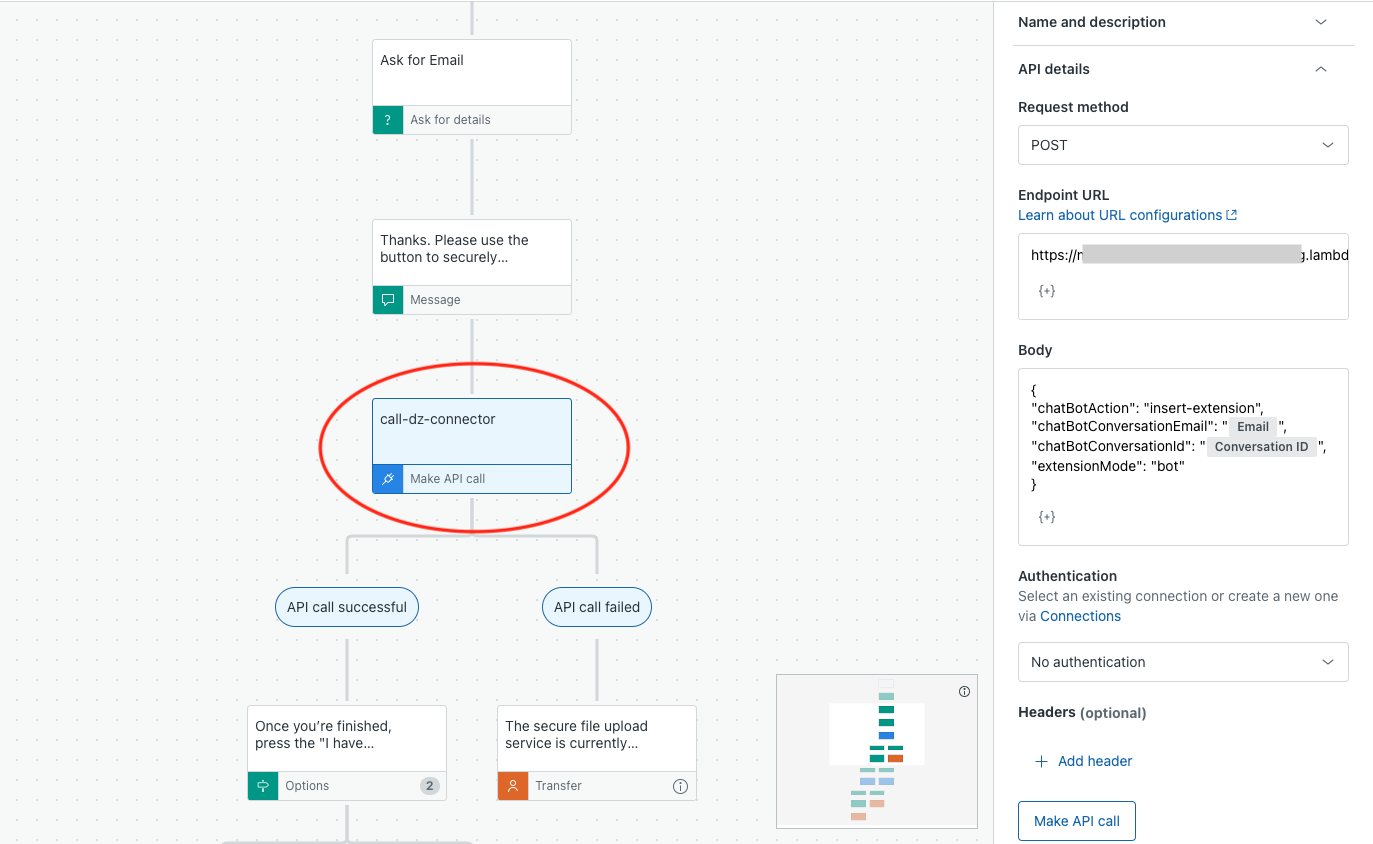The width and height of the screenshot is (1373, 844).
Task: Select the Ask for Email step card
Action: pos(472,87)
